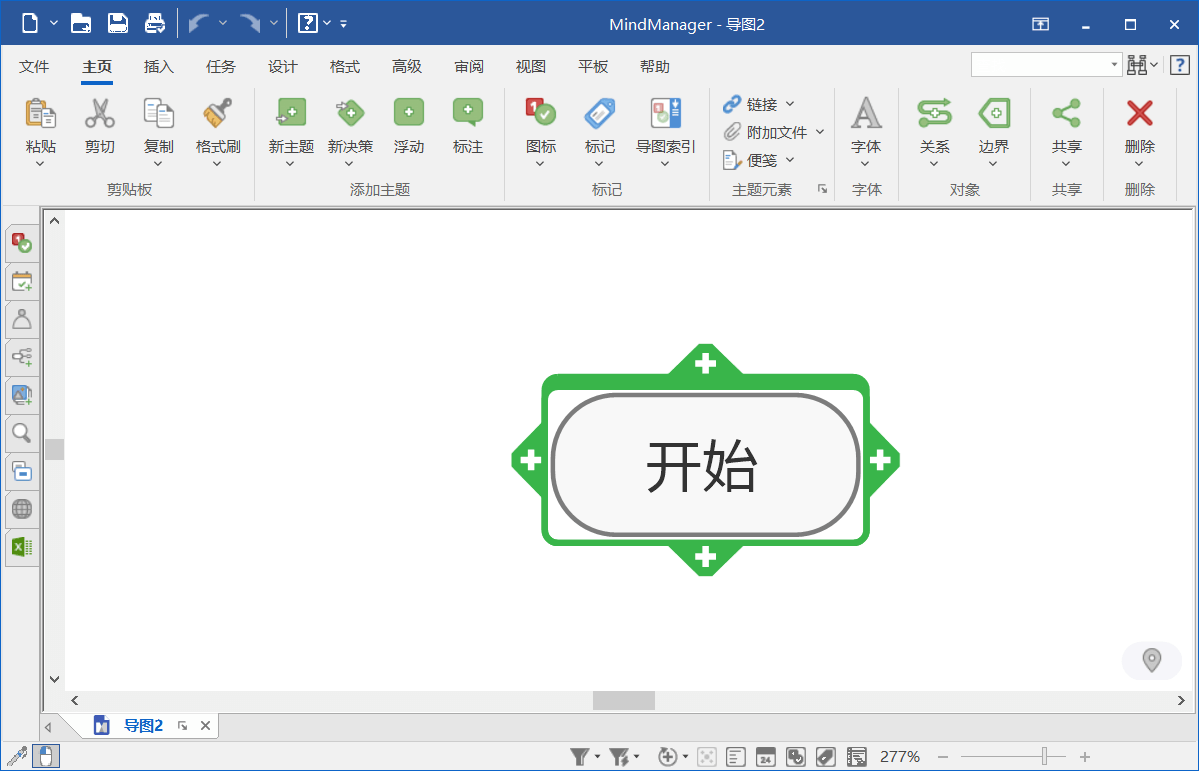Image resolution: width=1199 pixels, height=771 pixels.
Task: Click the Print icon in quick access toolbar
Action: click(x=155, y=23)
